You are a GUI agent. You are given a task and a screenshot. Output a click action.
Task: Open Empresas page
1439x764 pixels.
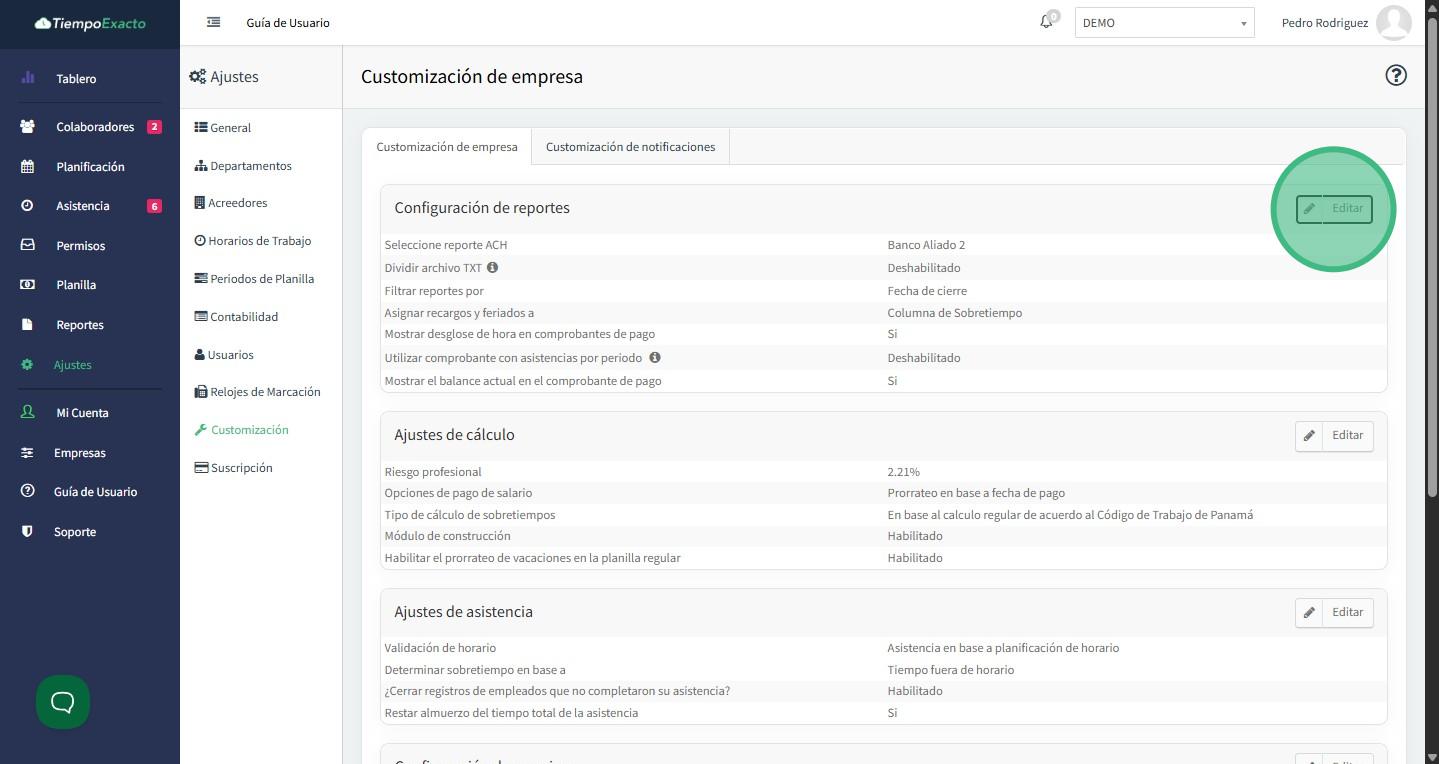coord(80,453)
